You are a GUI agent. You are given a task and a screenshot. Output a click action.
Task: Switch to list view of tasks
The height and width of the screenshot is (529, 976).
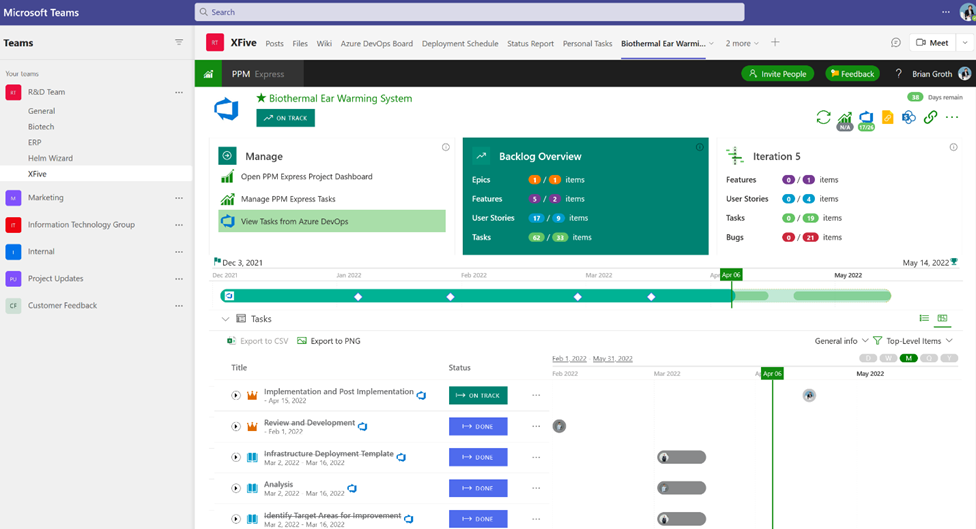click(924, 318)
